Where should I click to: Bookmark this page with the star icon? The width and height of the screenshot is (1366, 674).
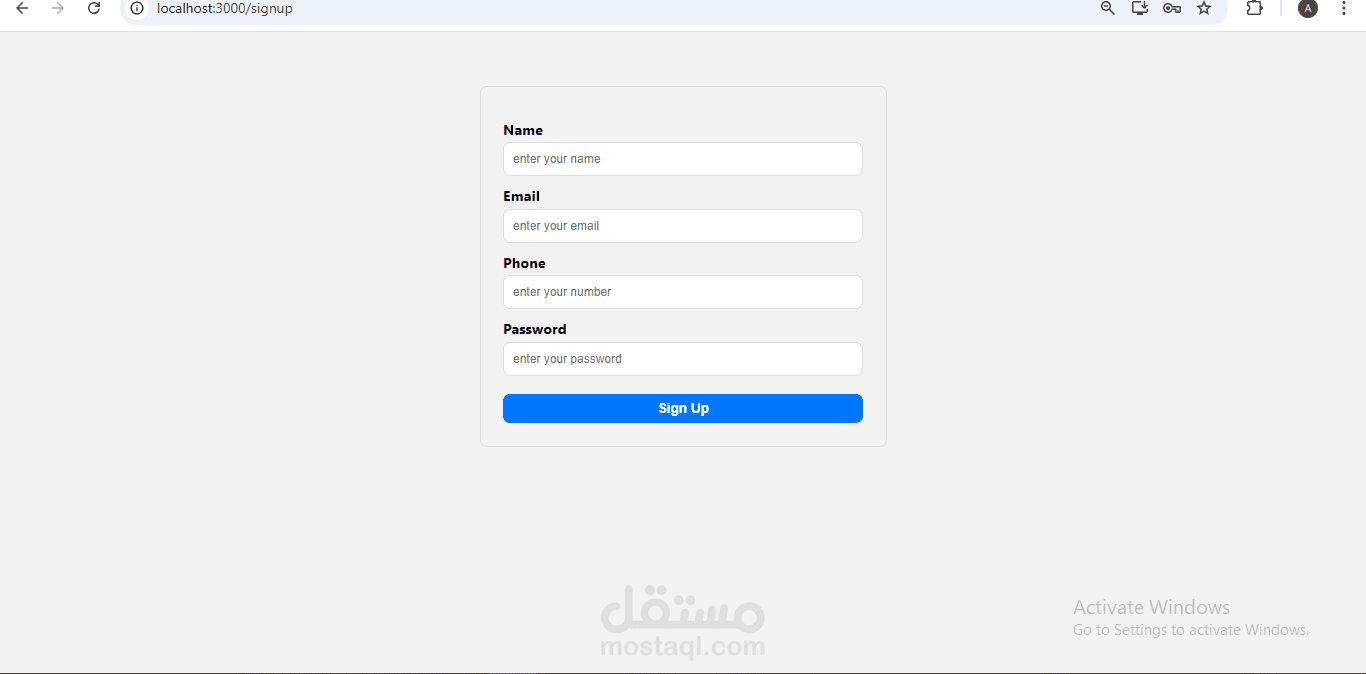point(1204,8)
